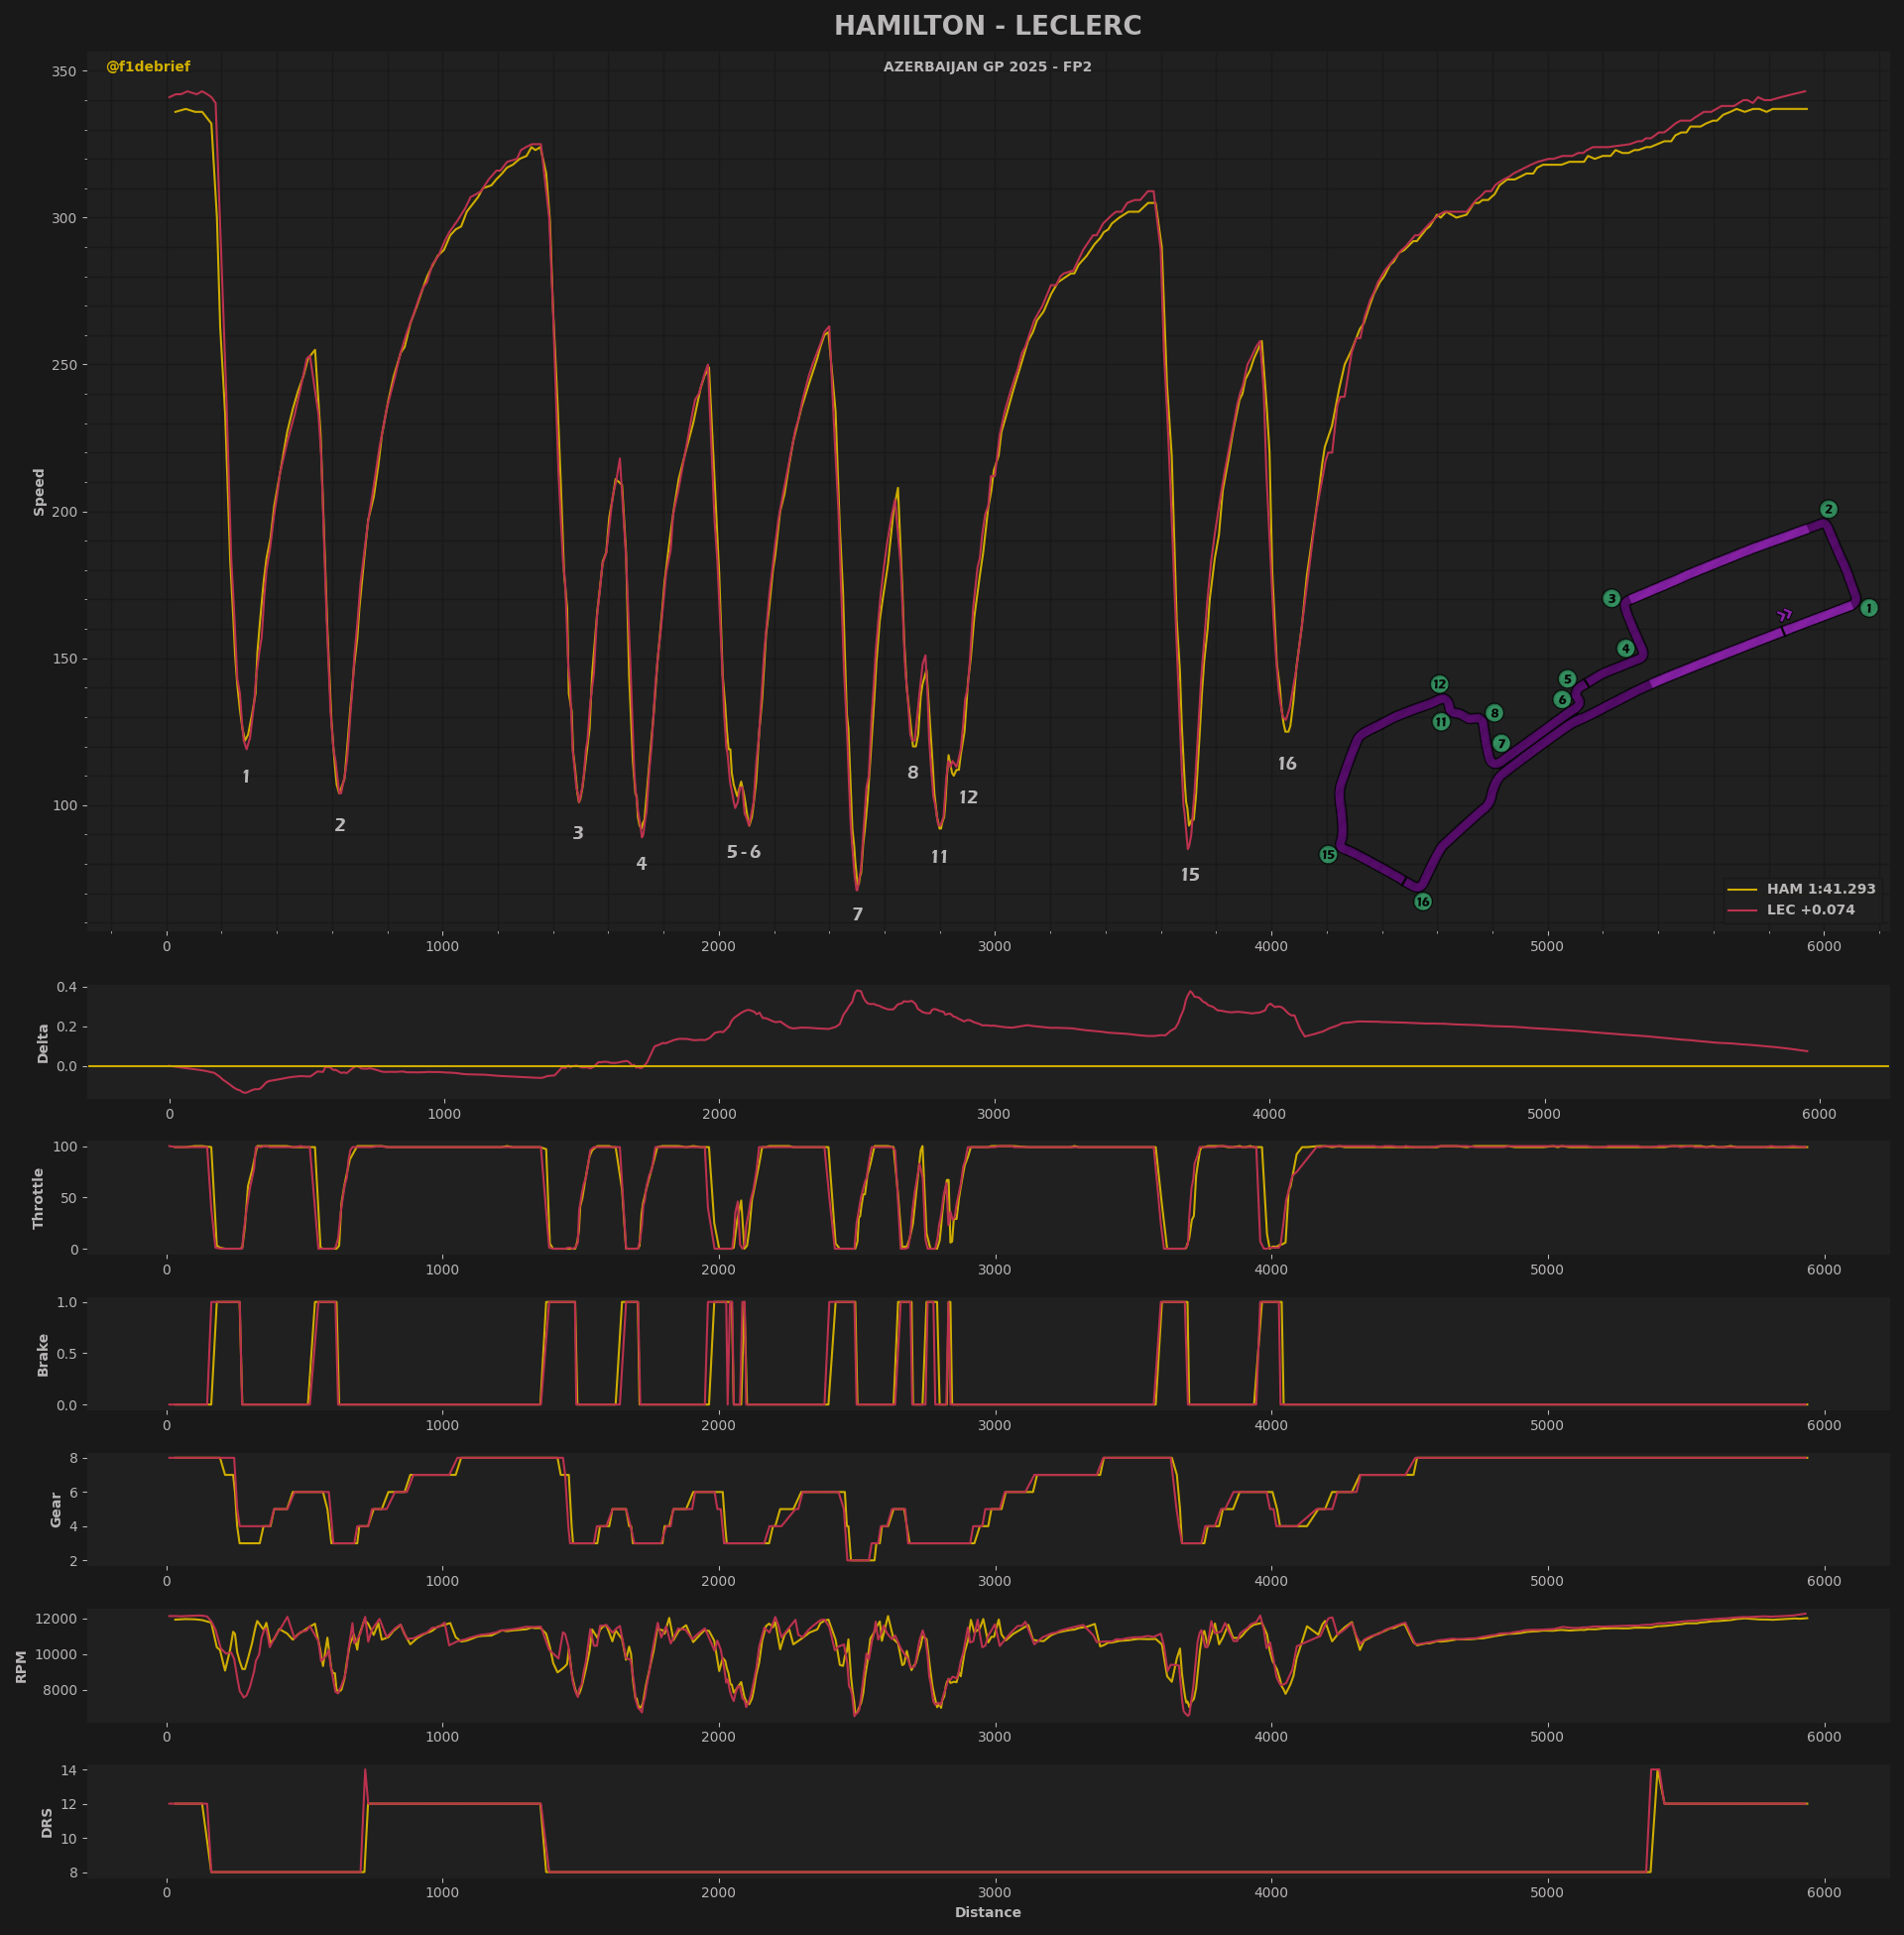Click the @f1debrief watermark
The image size is (1904, 1935).
pyautogui.click(x=148, y=67)
